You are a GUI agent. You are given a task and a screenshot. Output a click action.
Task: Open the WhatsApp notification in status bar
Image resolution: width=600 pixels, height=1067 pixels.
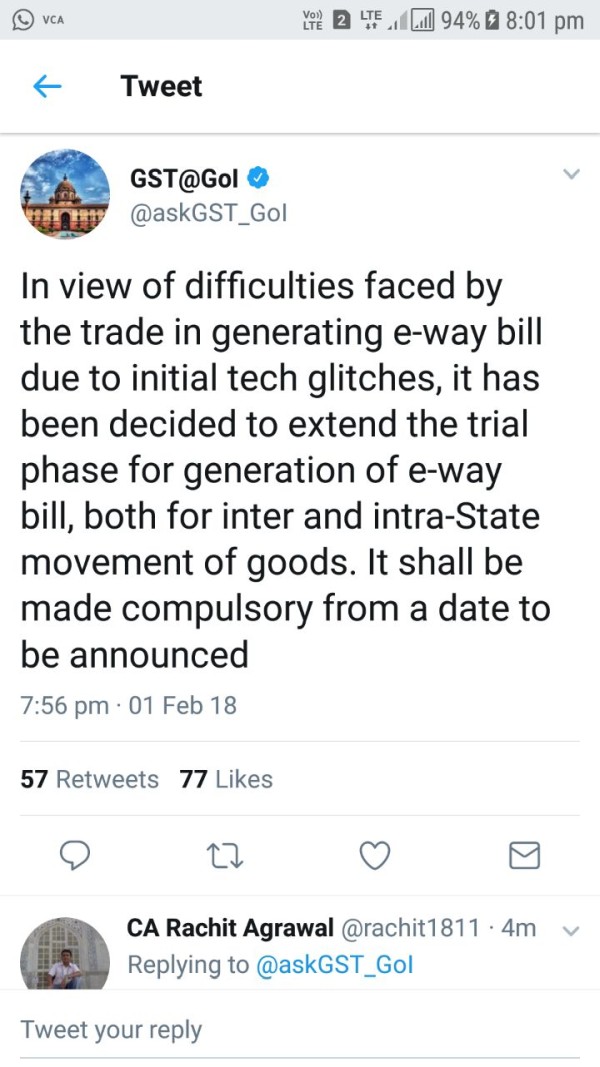pos(21,20)
